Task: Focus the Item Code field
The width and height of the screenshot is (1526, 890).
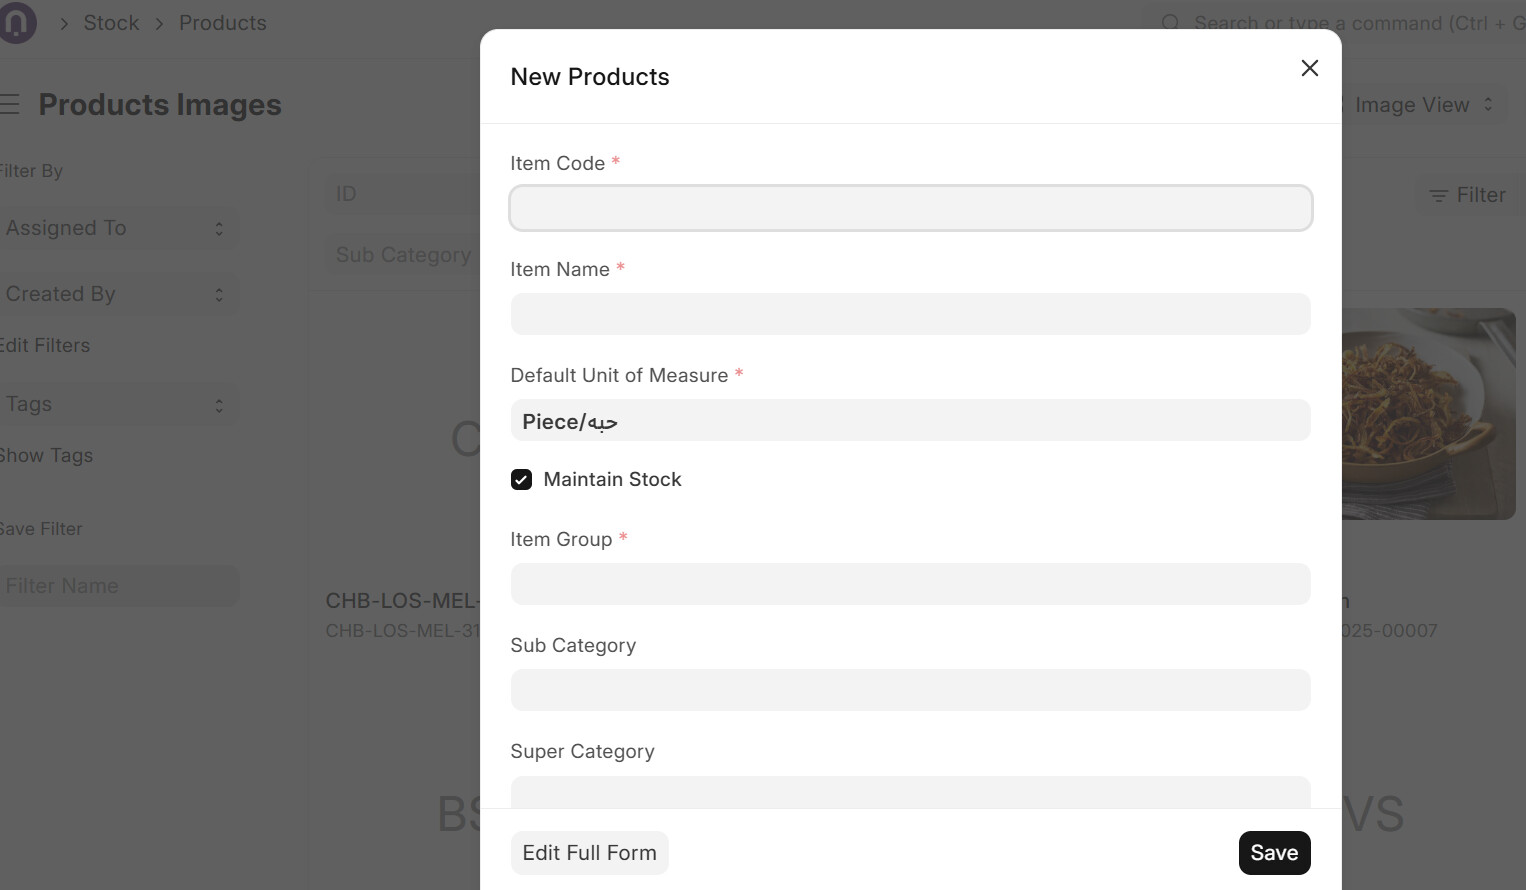Action: [910, 208]
